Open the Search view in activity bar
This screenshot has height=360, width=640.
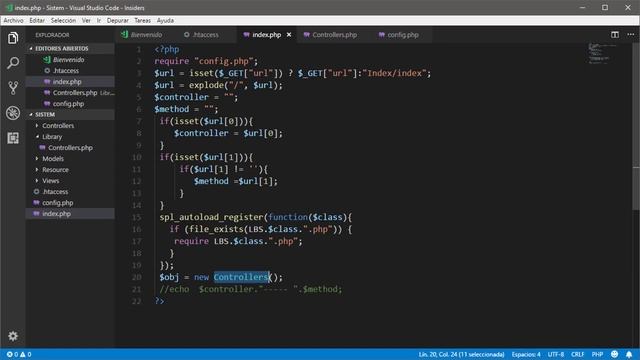[x=13, y=63]
